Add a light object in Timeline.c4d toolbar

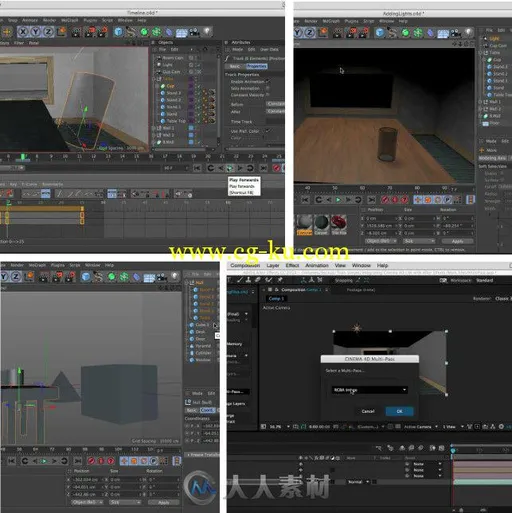point(207,32)
